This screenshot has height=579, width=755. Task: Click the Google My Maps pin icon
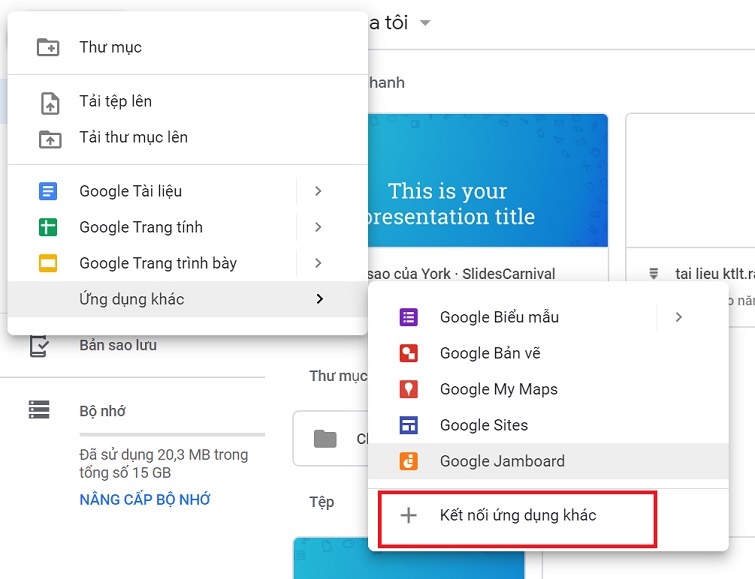point(408,389)
